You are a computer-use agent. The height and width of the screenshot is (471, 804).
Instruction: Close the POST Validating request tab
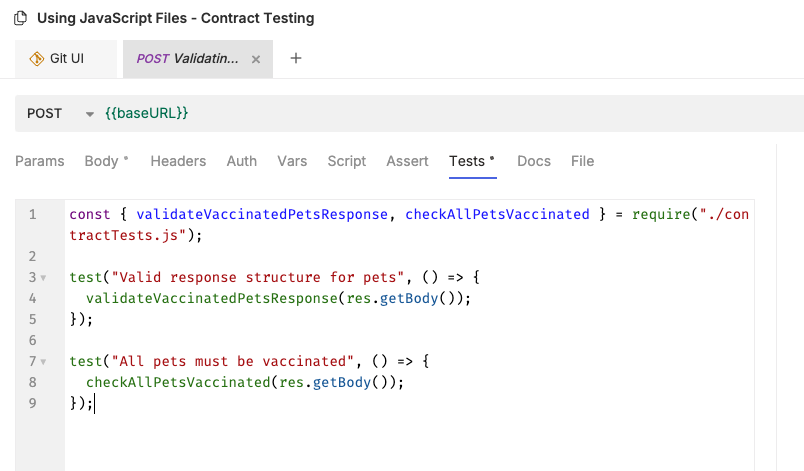pyautogui.click(x=256, y=60)
